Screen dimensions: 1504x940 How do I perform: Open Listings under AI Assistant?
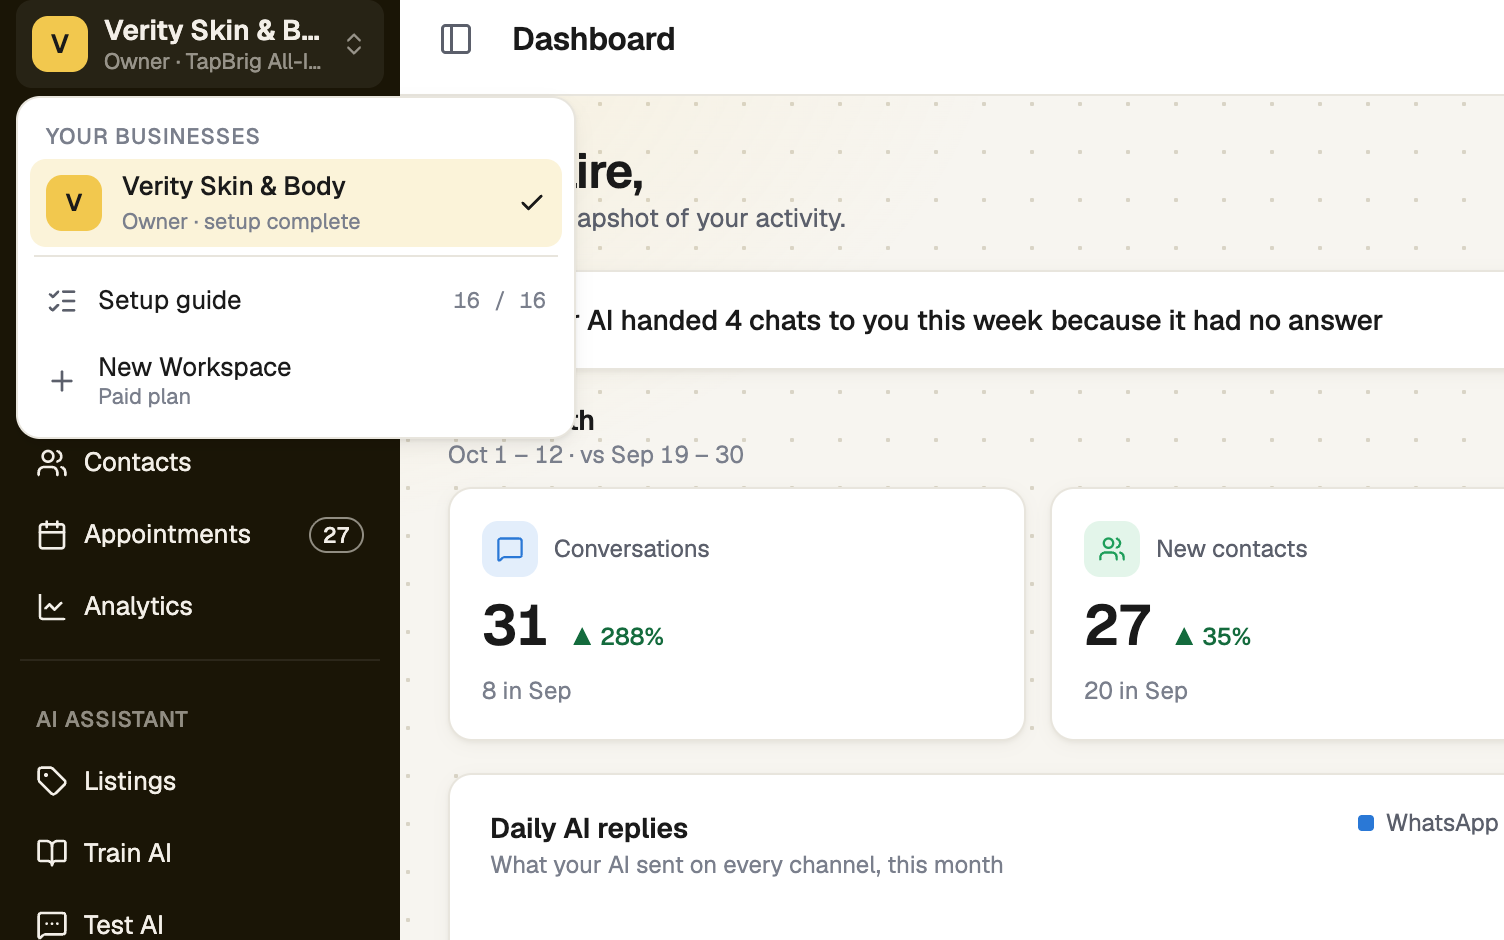(200, 781)
